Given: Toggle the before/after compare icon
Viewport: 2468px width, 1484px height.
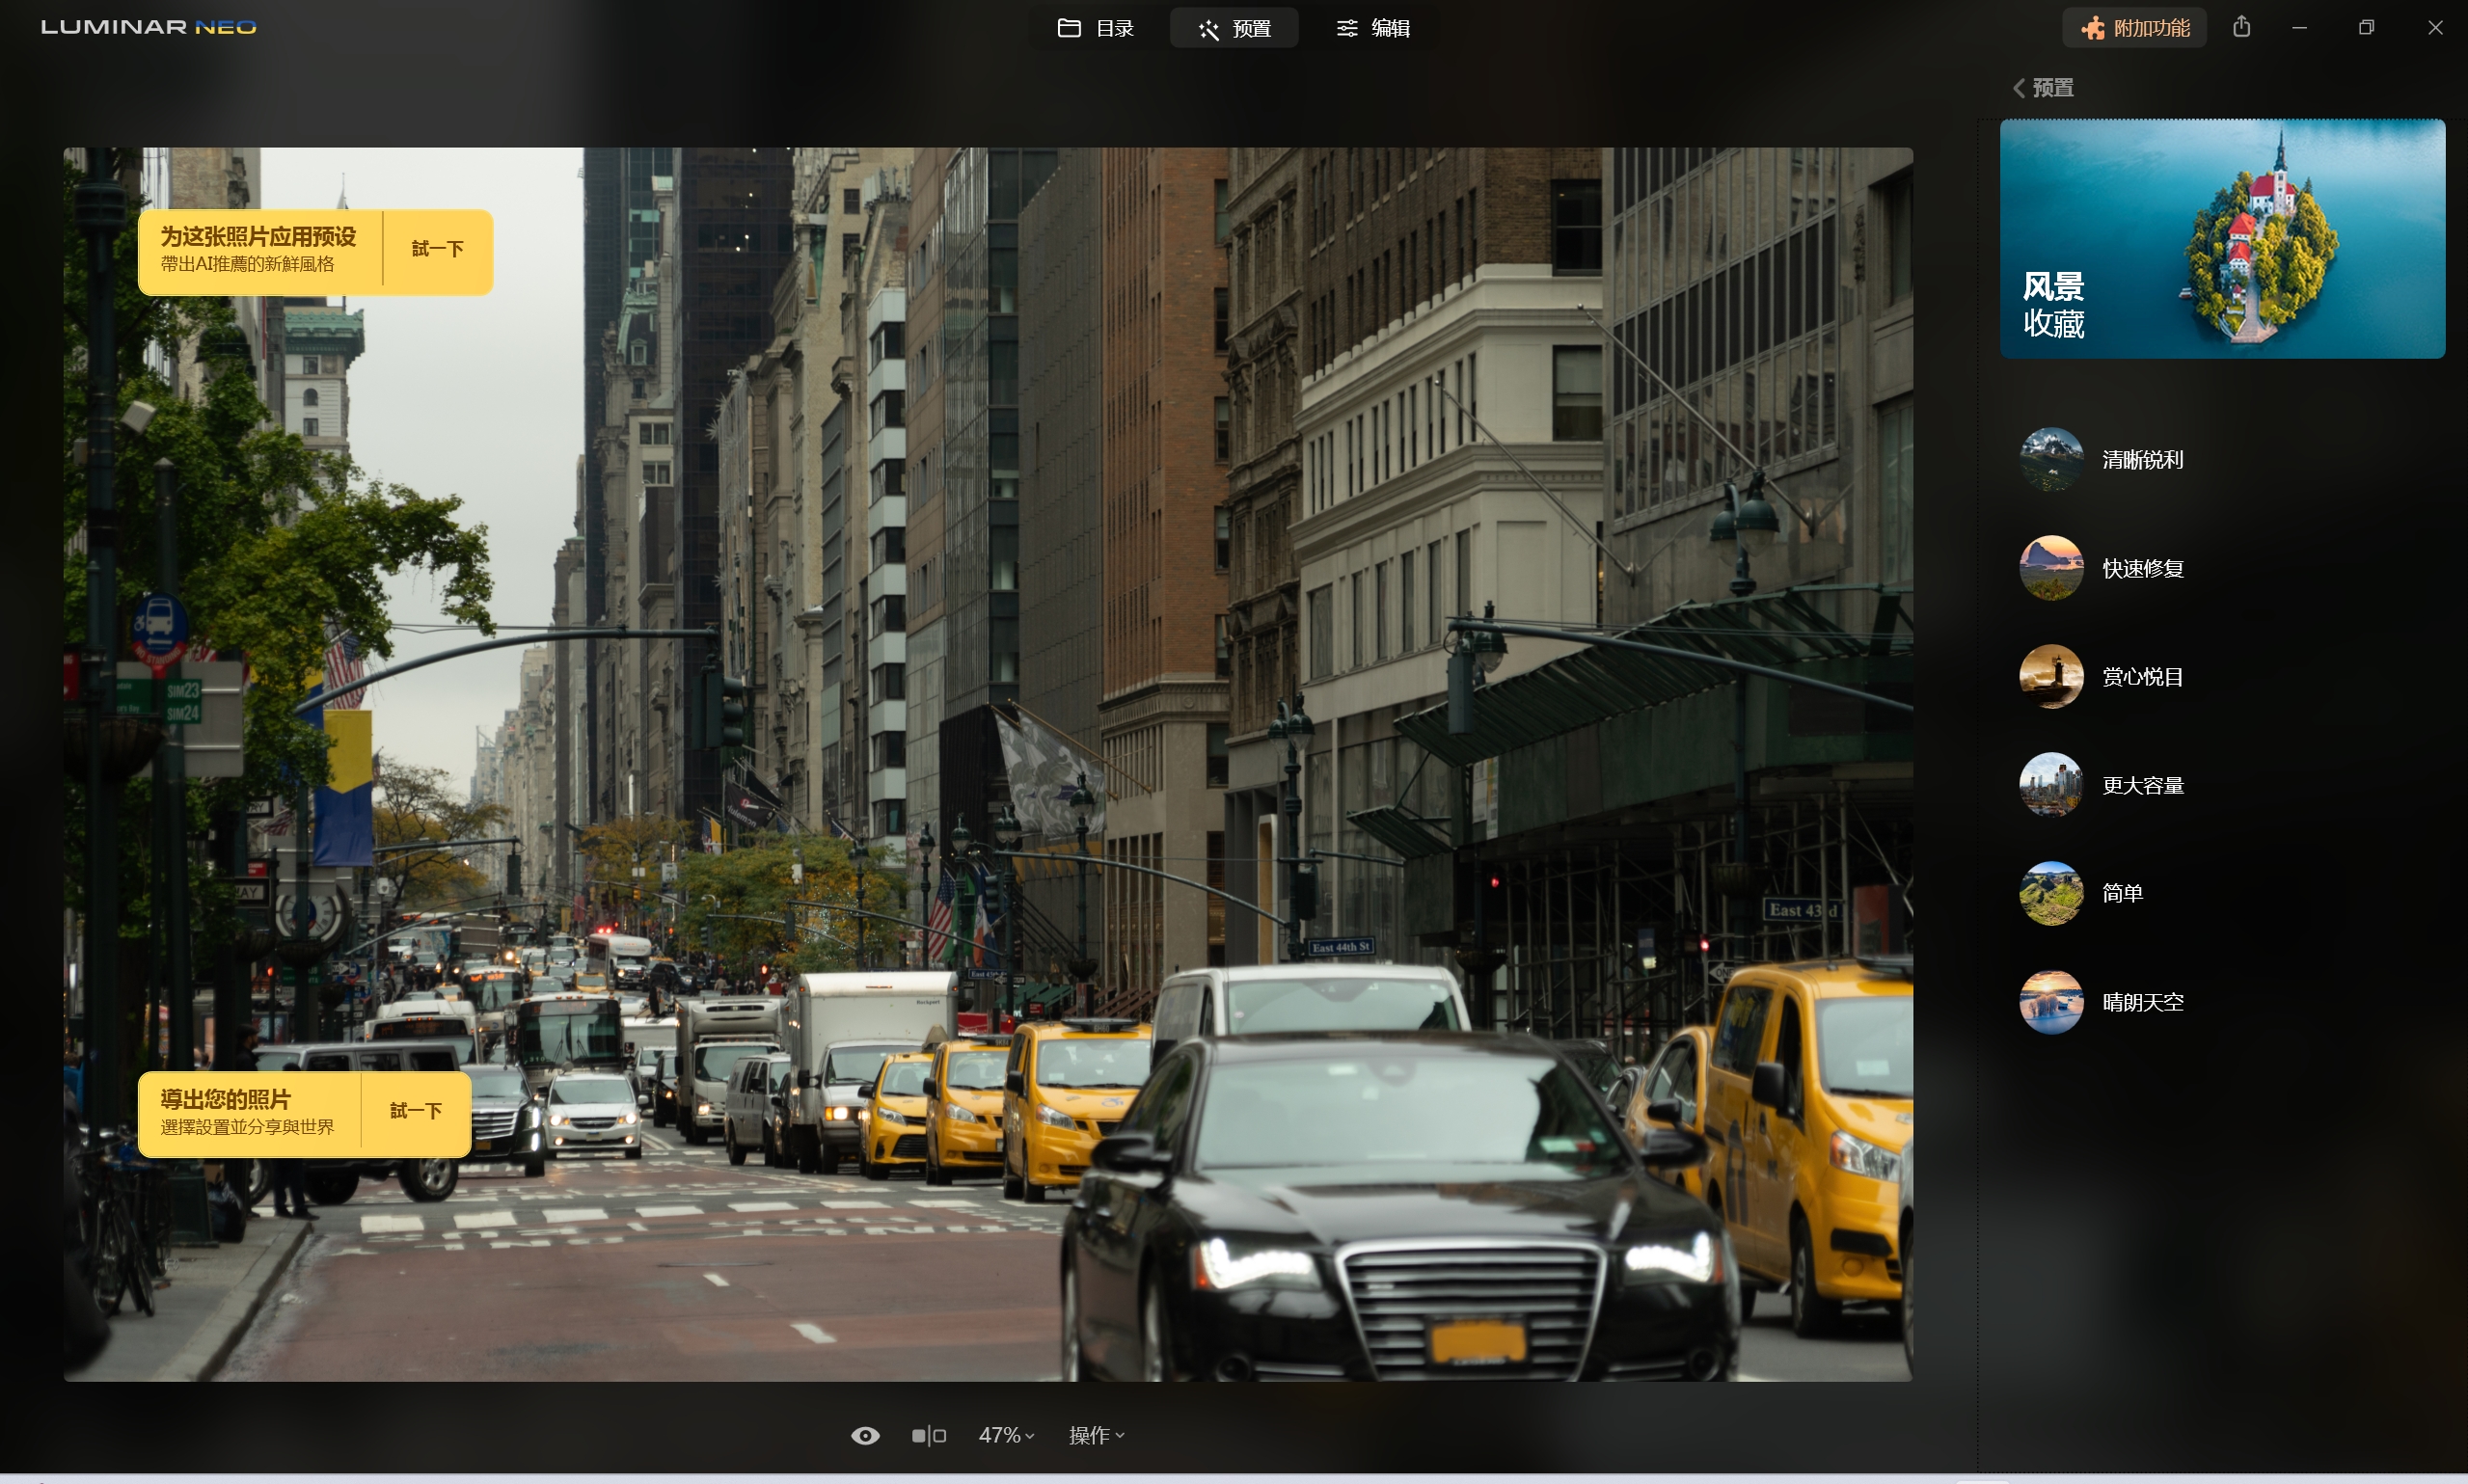Looking at the screenshot, I should click(x=928, y=1435).
